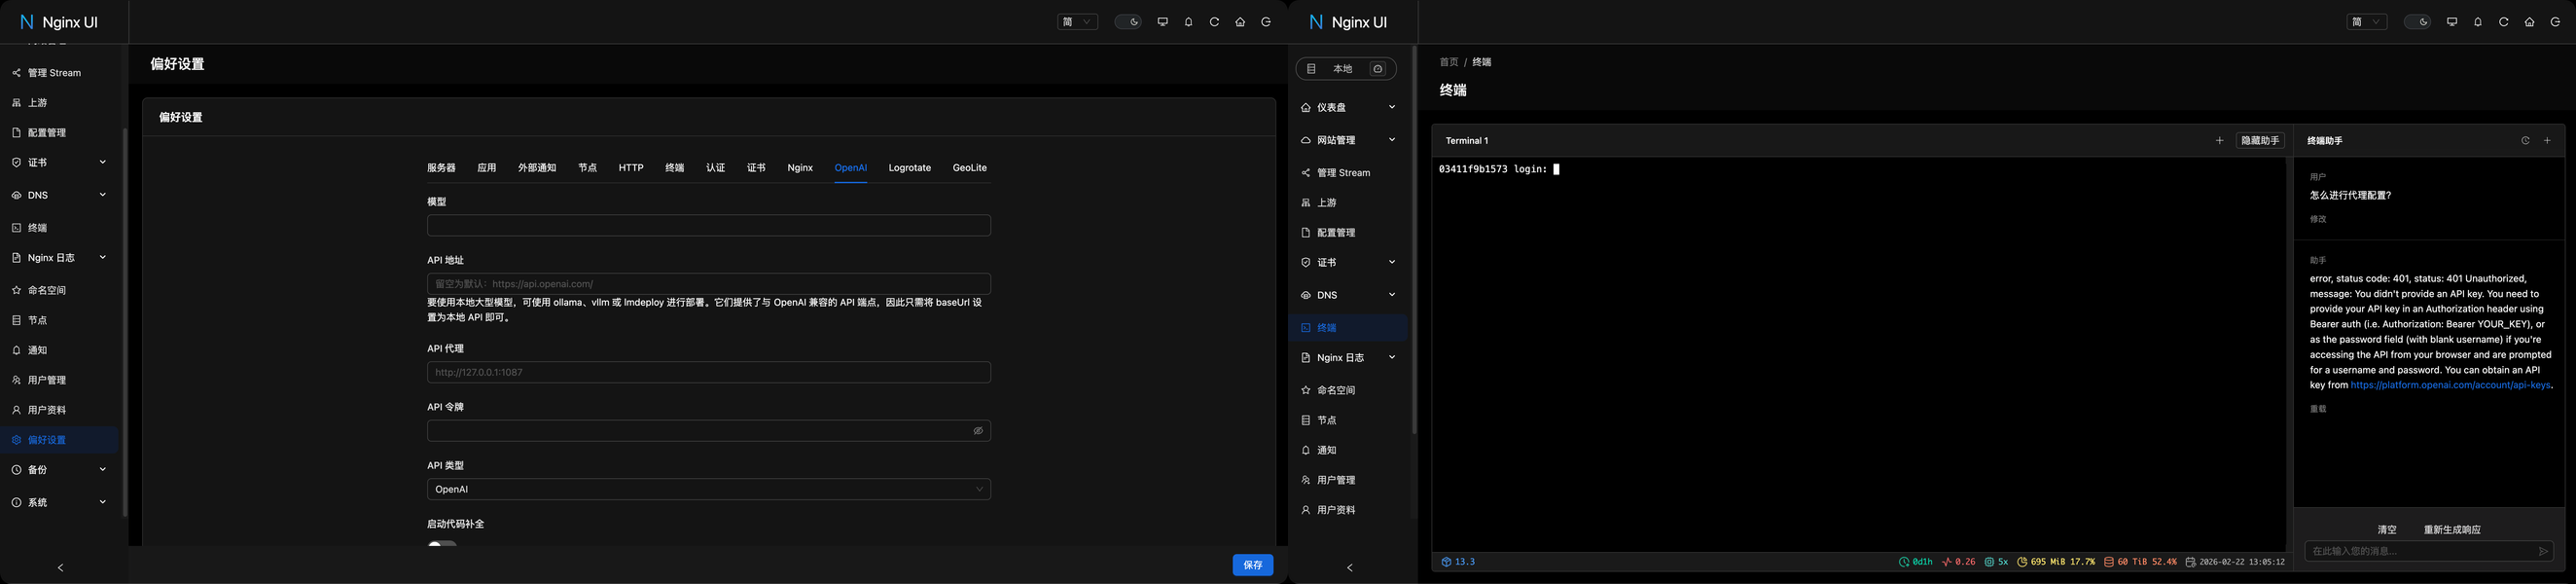This screenshot has width=2576, height=584.
Task: Switch to the Nginx settings tab
Action: (800, 168)
